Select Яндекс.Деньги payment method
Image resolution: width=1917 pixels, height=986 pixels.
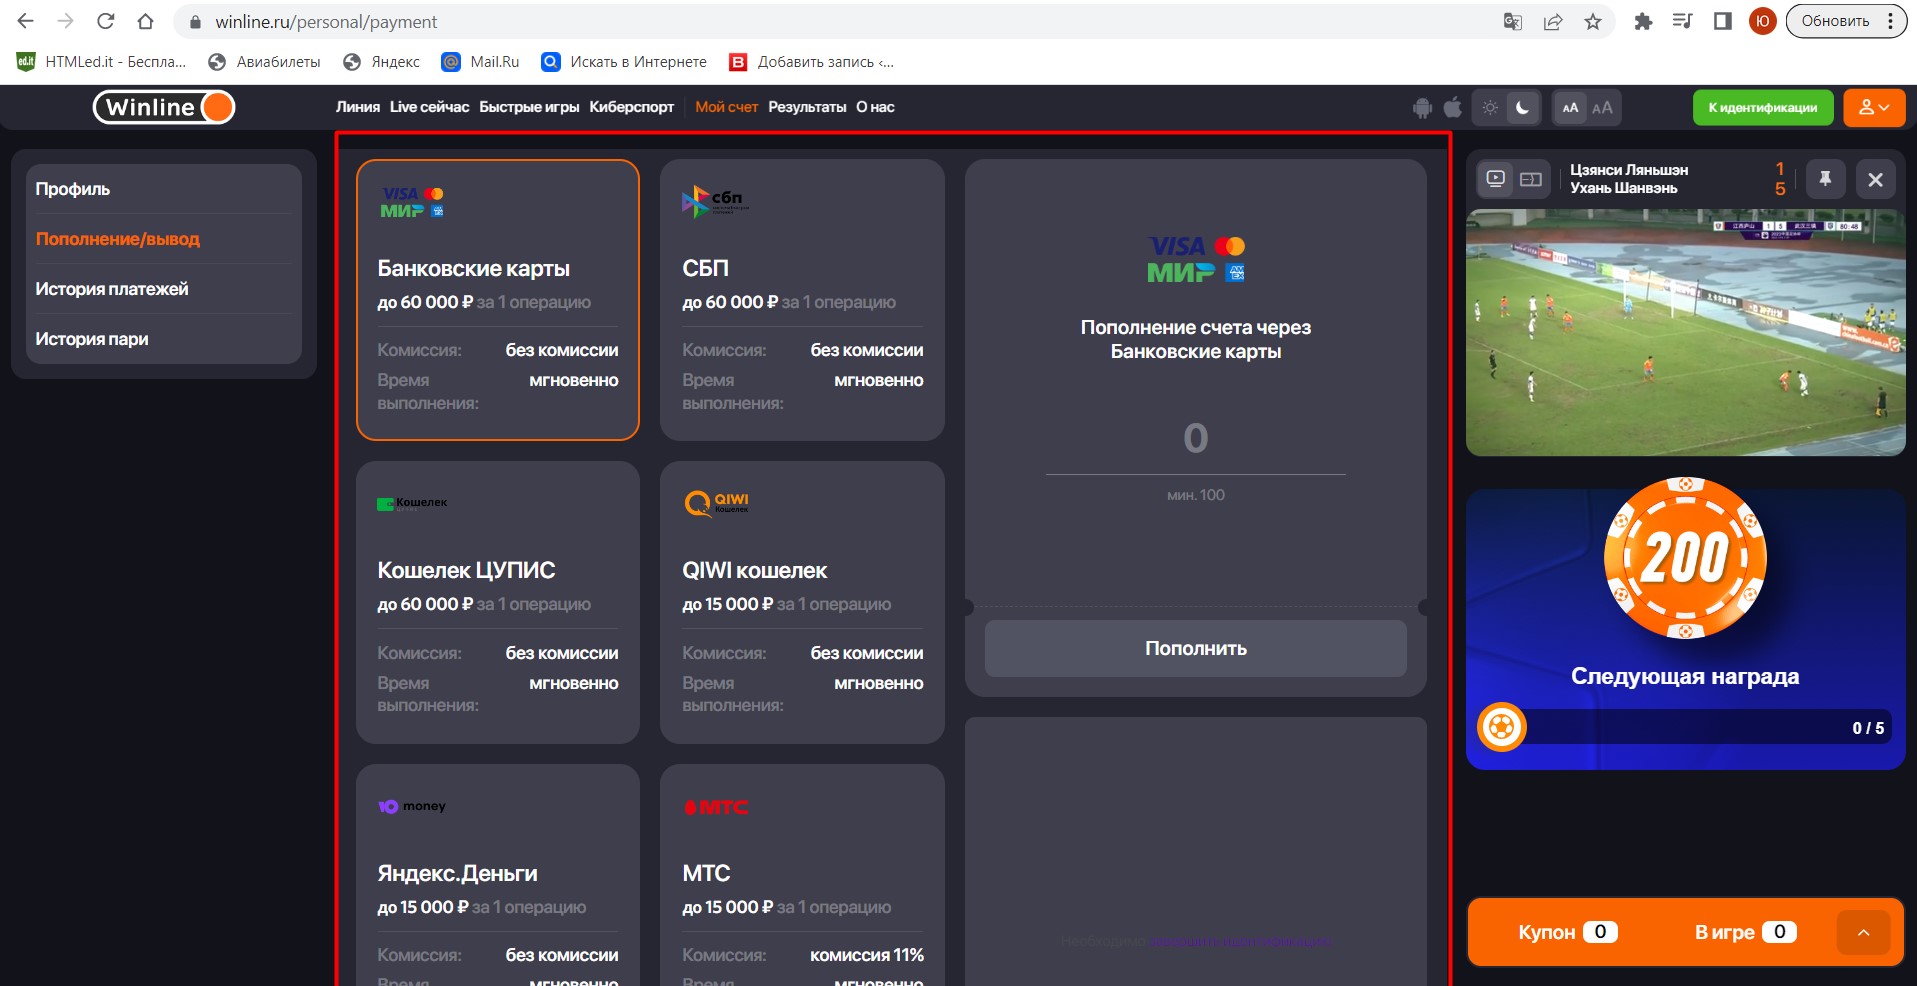click(x=498, y=876)
